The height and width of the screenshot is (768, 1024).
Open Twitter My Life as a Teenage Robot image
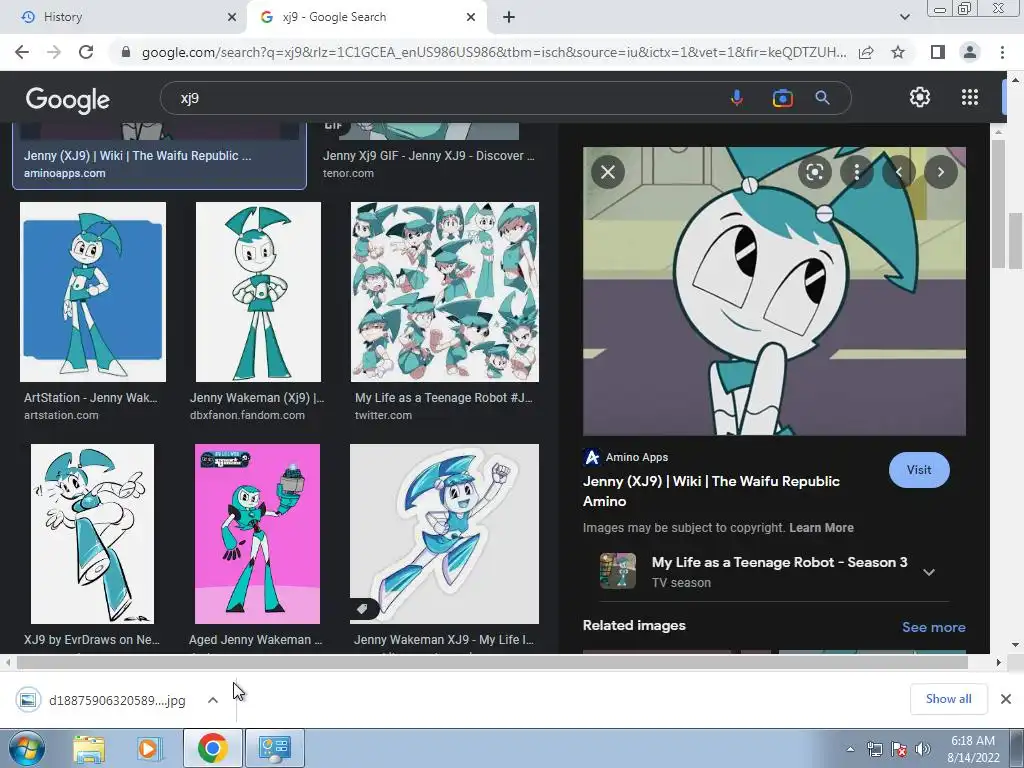pyautogui.click(x=445, y=292)
